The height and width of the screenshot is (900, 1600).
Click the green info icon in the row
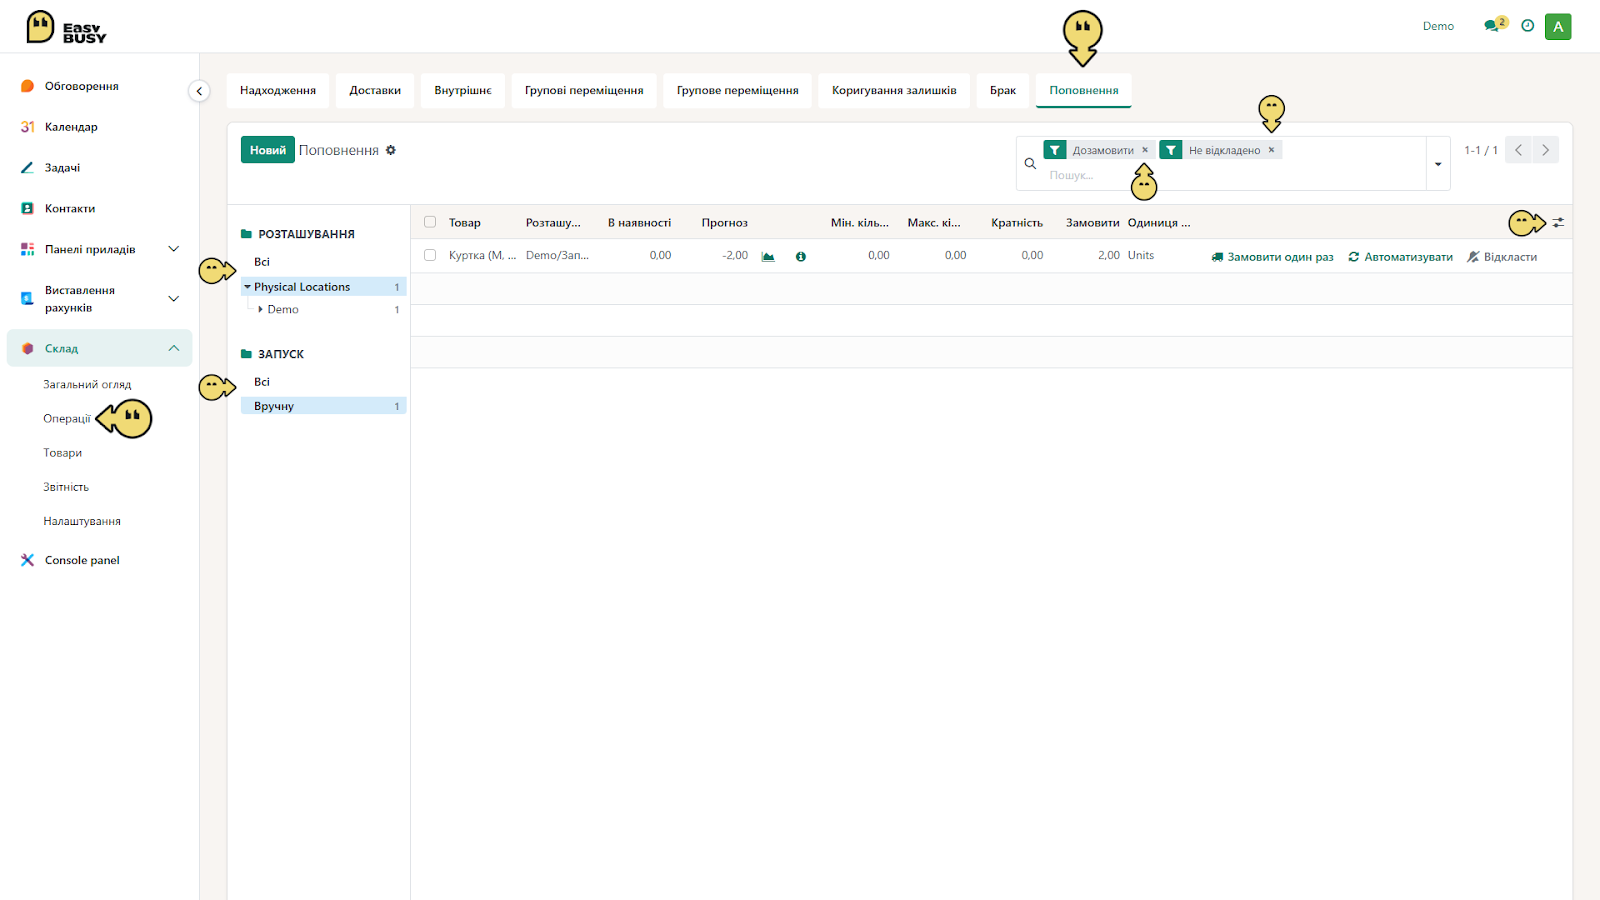801,257
